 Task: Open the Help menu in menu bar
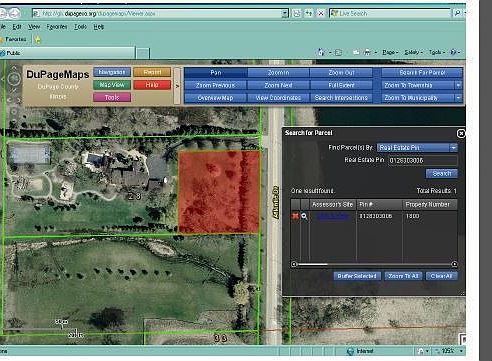99,27
